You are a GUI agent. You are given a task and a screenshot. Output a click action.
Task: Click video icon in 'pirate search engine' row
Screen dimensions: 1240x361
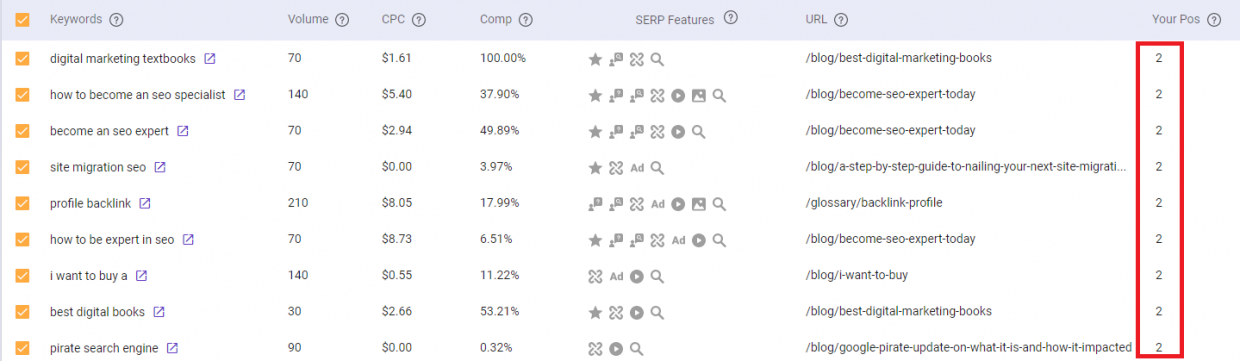[x=616, y=348]
